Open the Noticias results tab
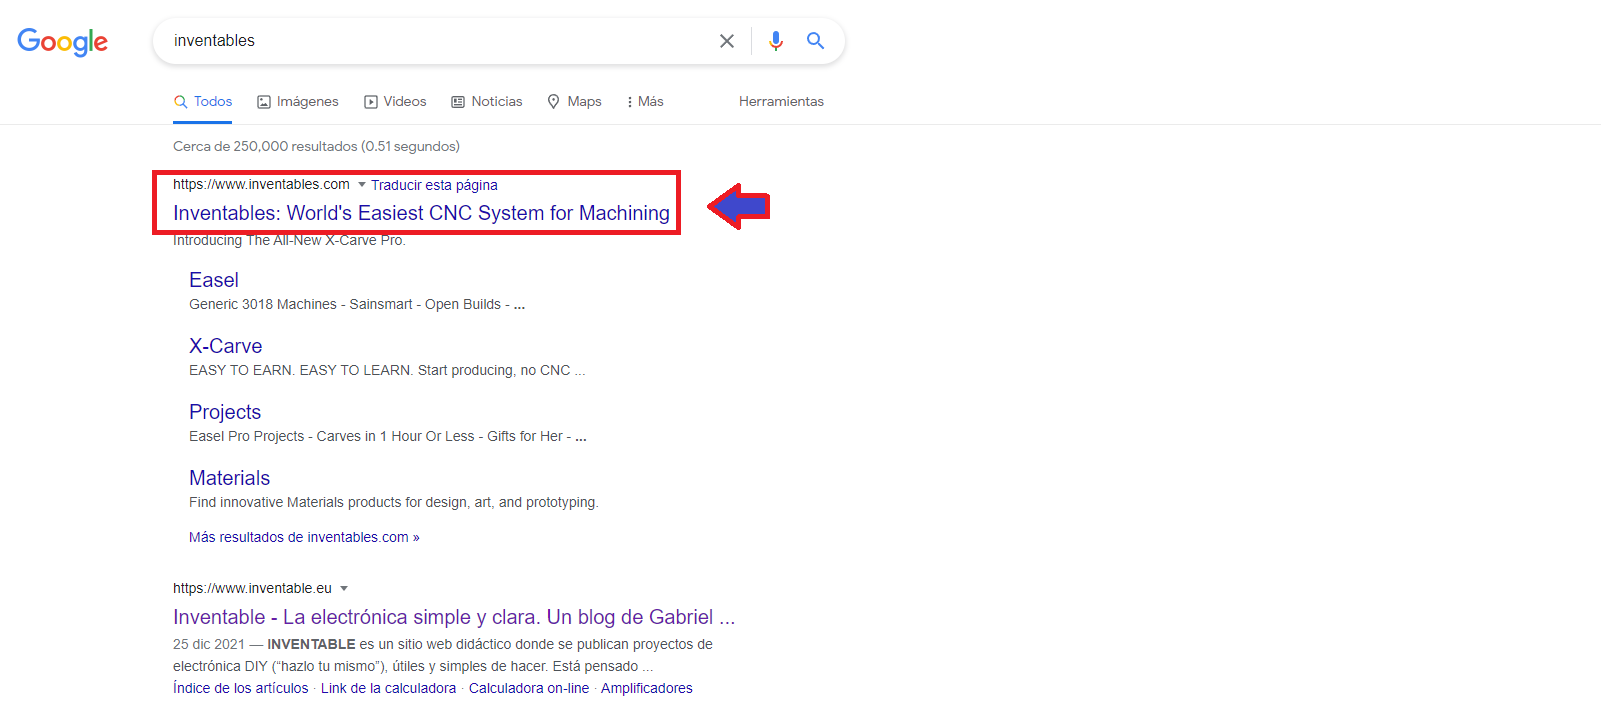The width and height of the screenshot is (1601, 718). tap(487, 102)
